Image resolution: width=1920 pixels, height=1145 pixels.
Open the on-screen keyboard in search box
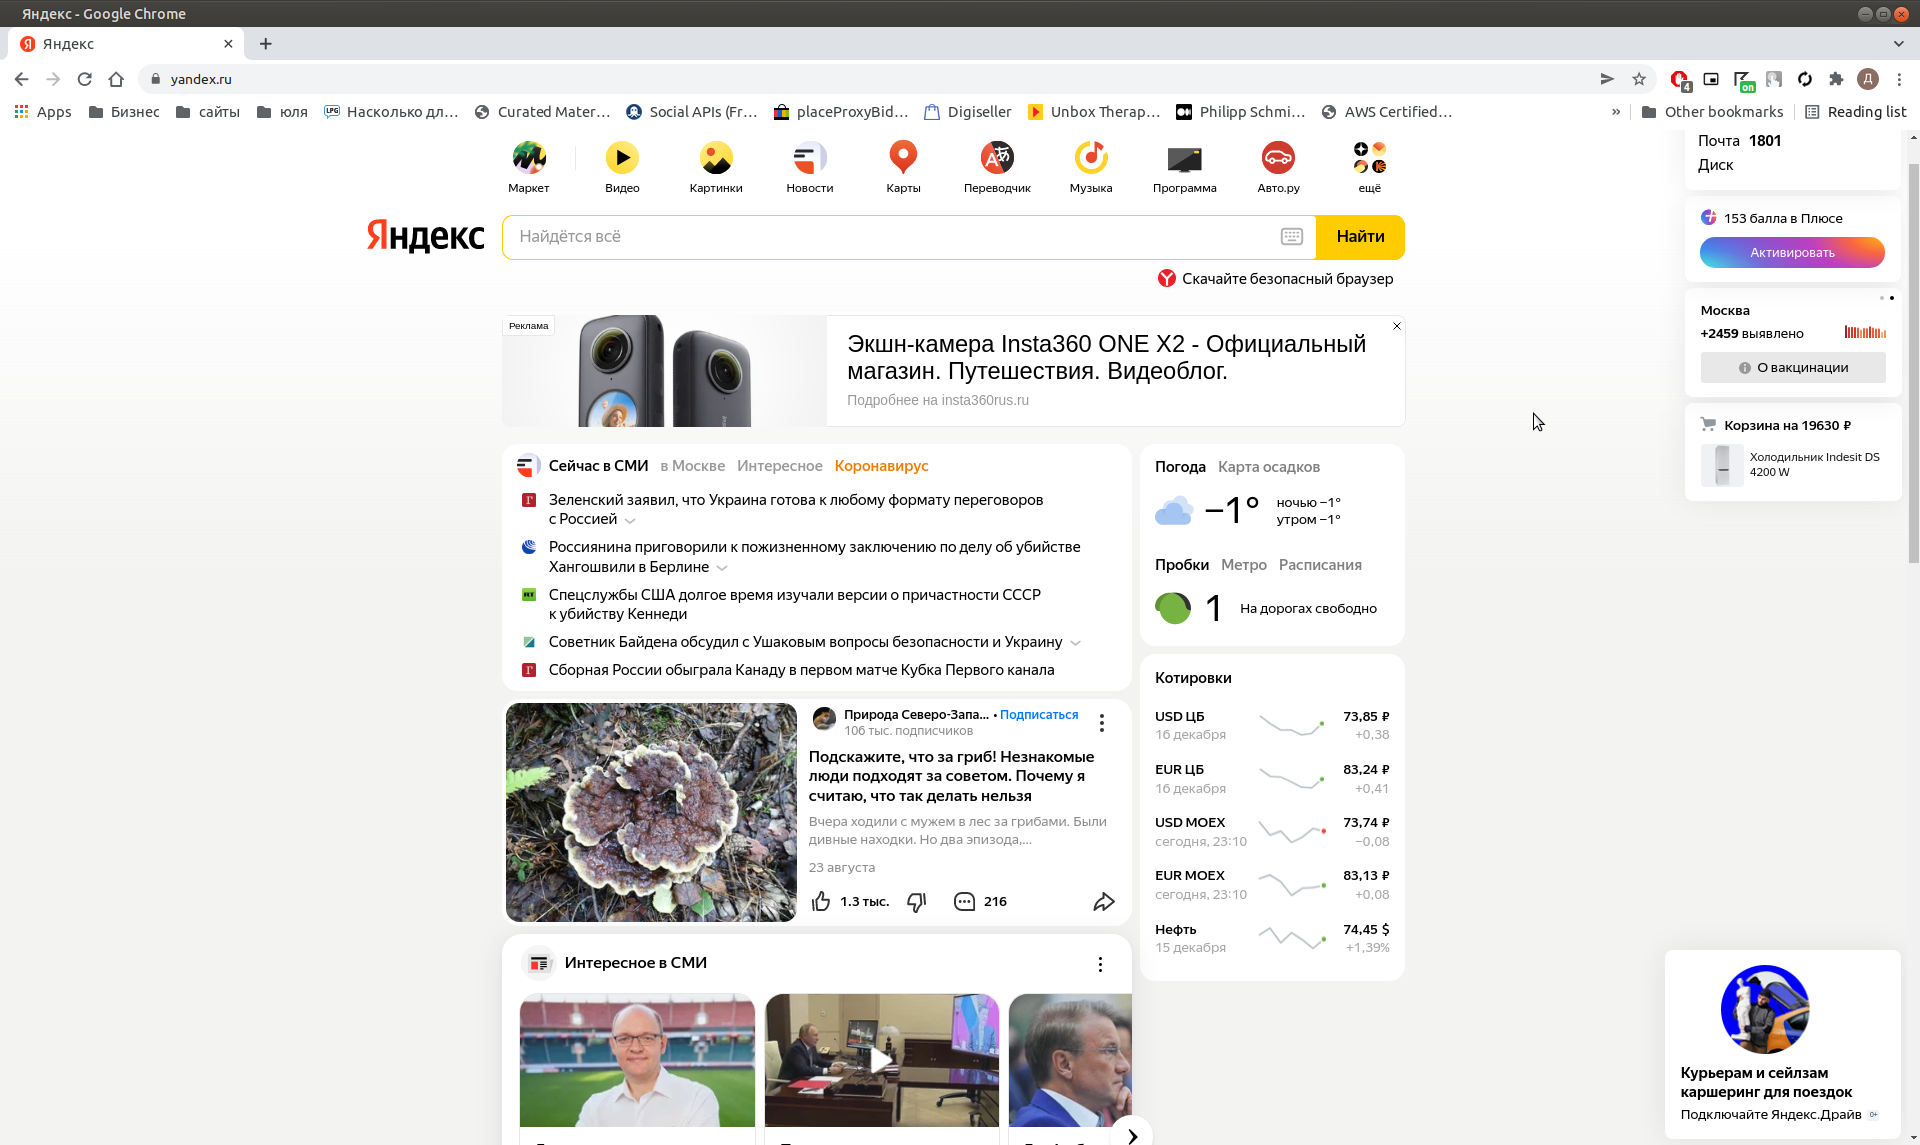[x=1292, y=237]
